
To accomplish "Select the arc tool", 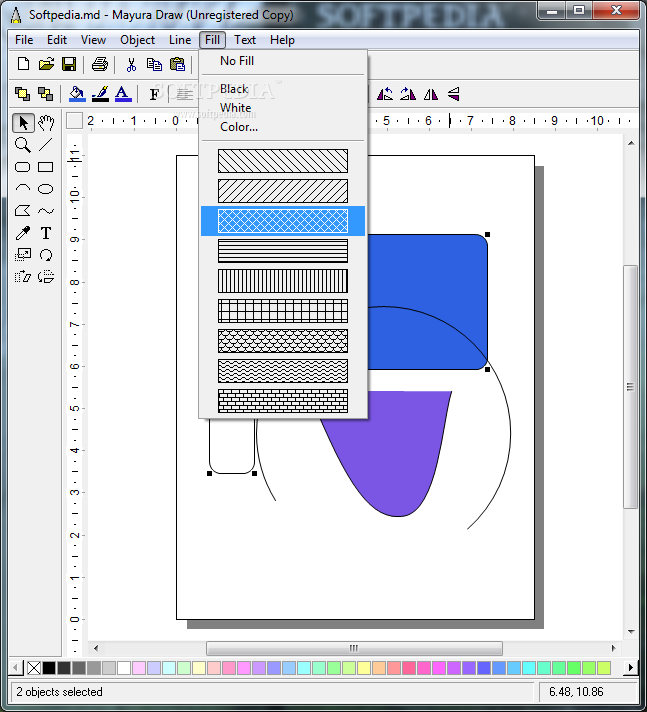I will 23,188.
